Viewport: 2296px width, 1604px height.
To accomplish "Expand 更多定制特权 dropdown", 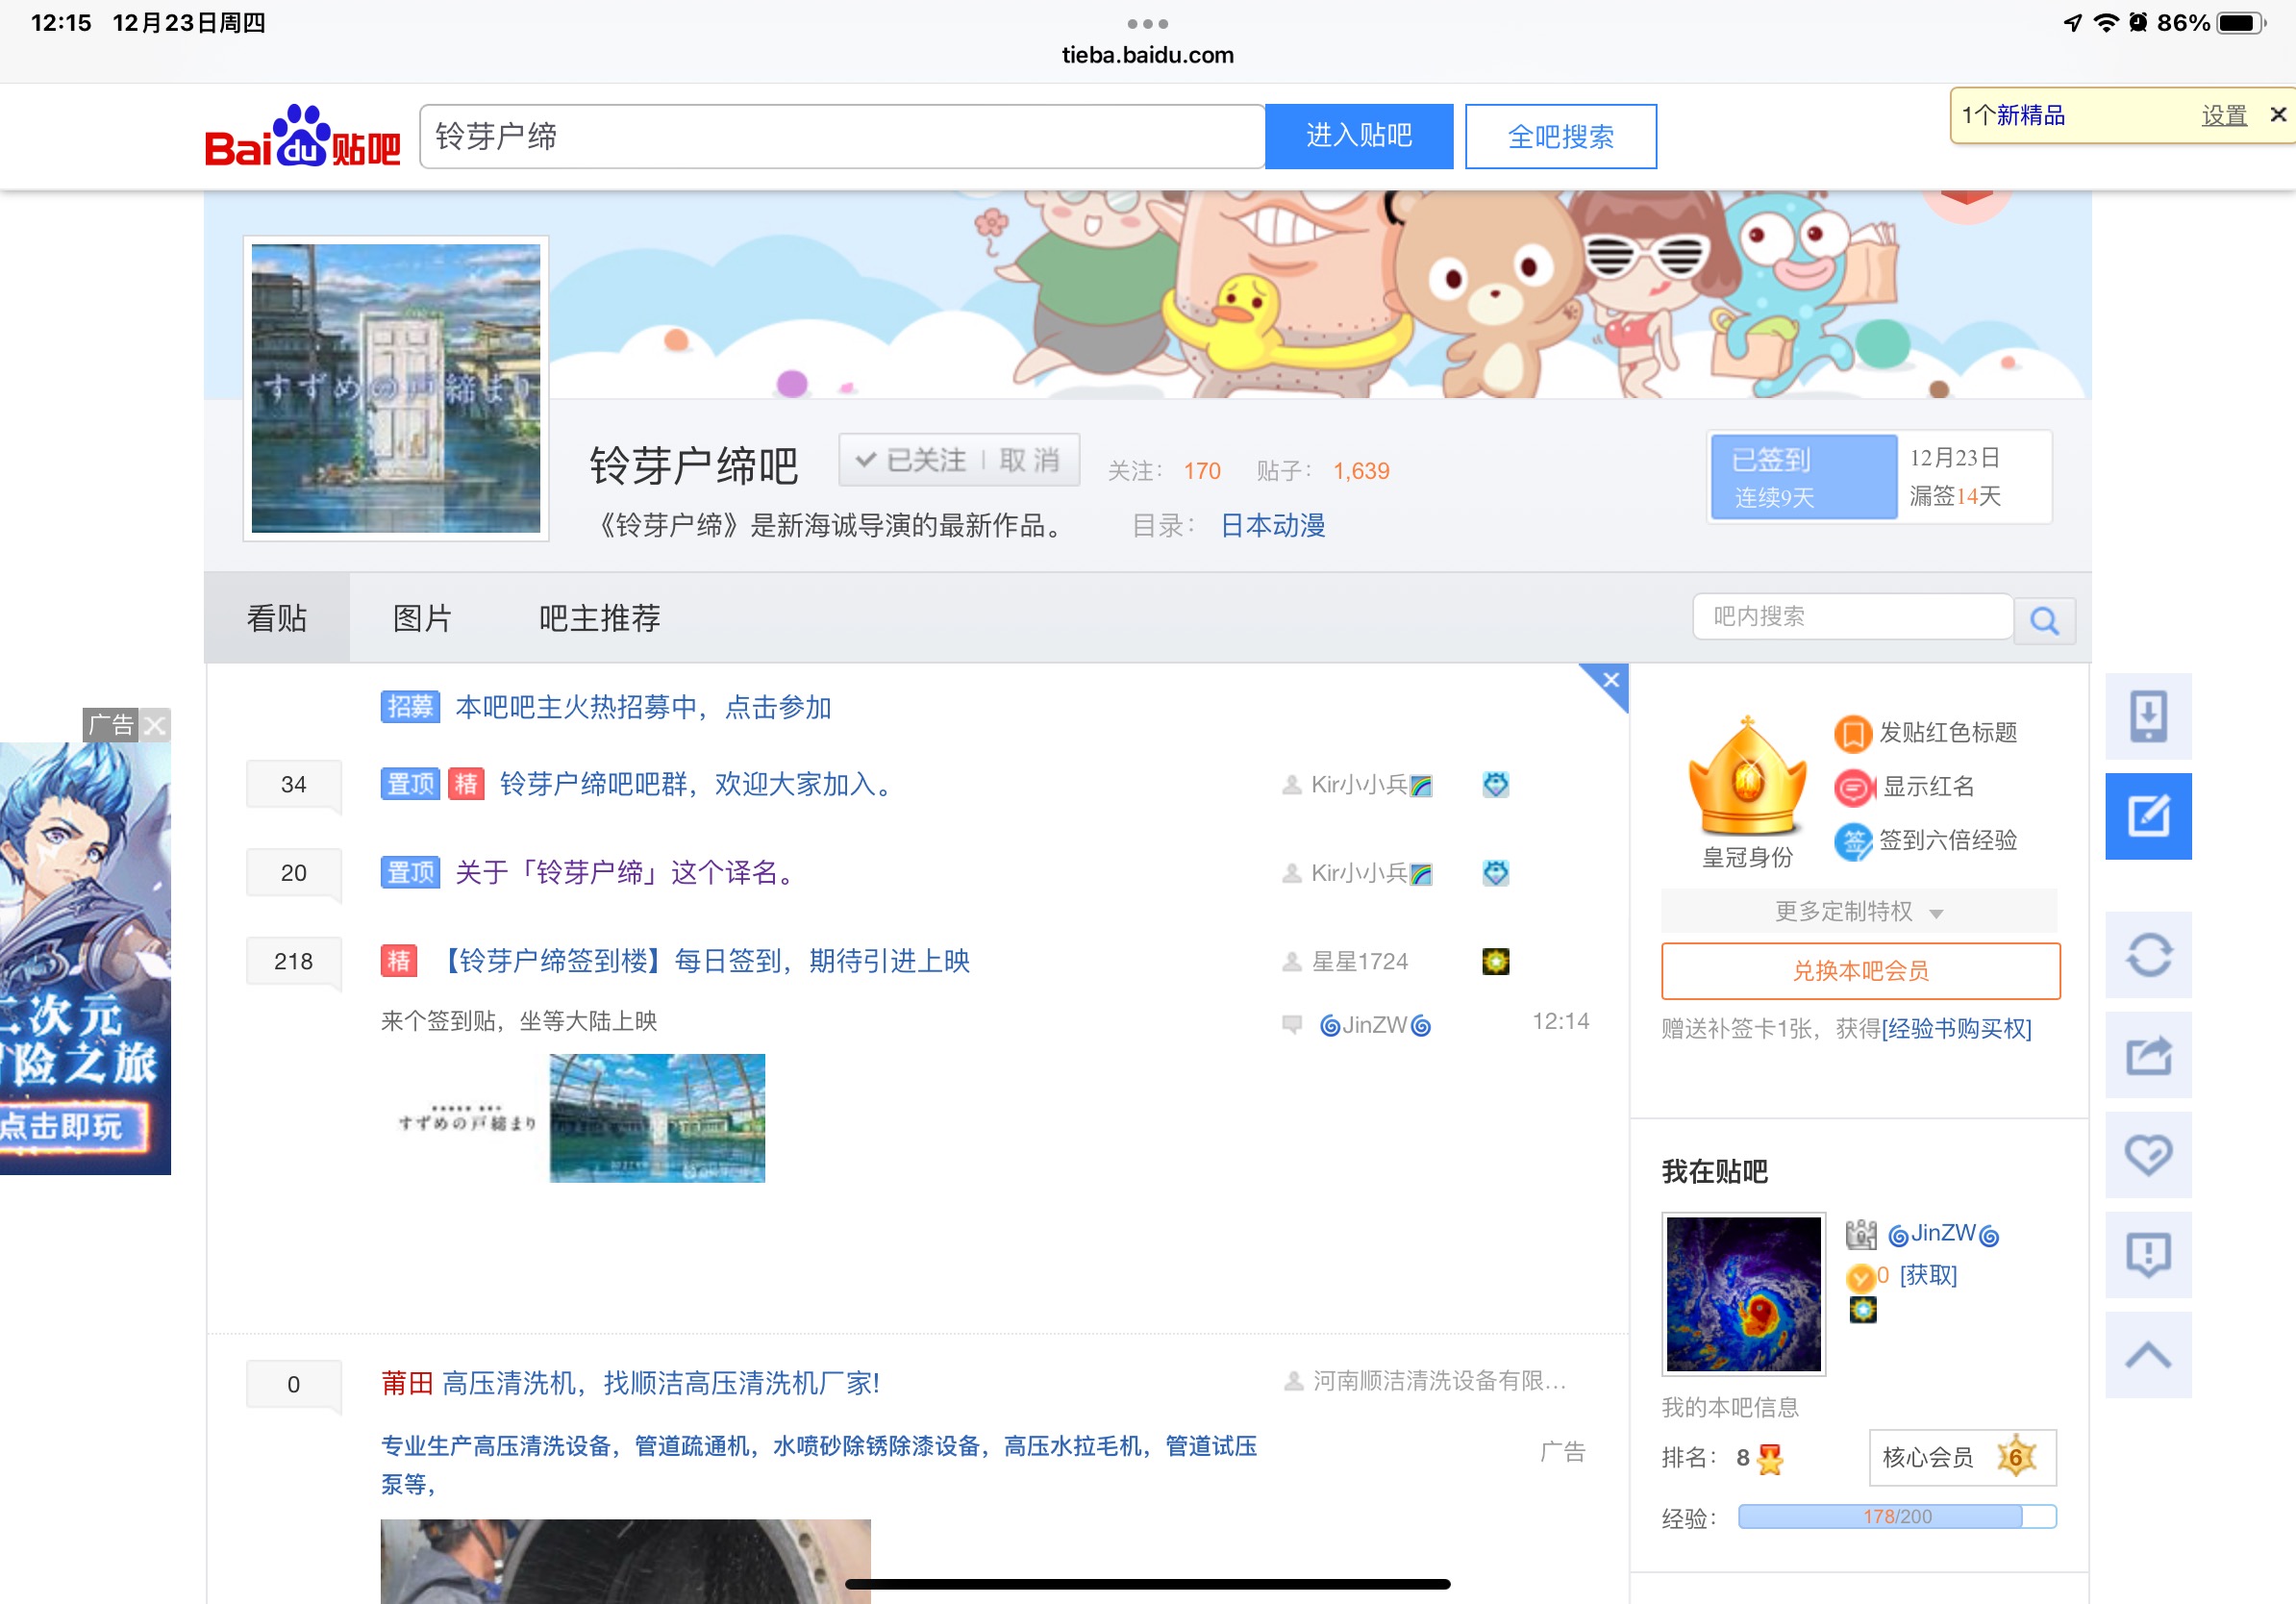I will [x=1858, y=911].
